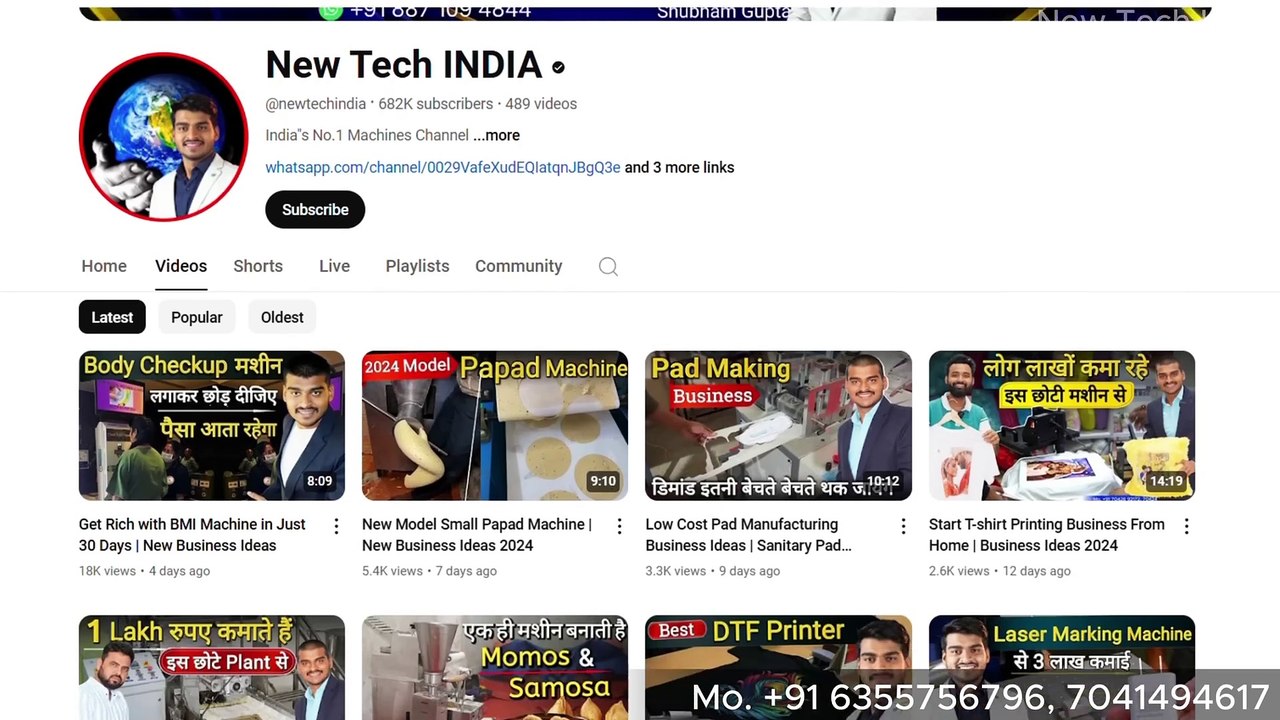Click the channel search magnifier icon

pyautogui.click(x=608, y=266)
